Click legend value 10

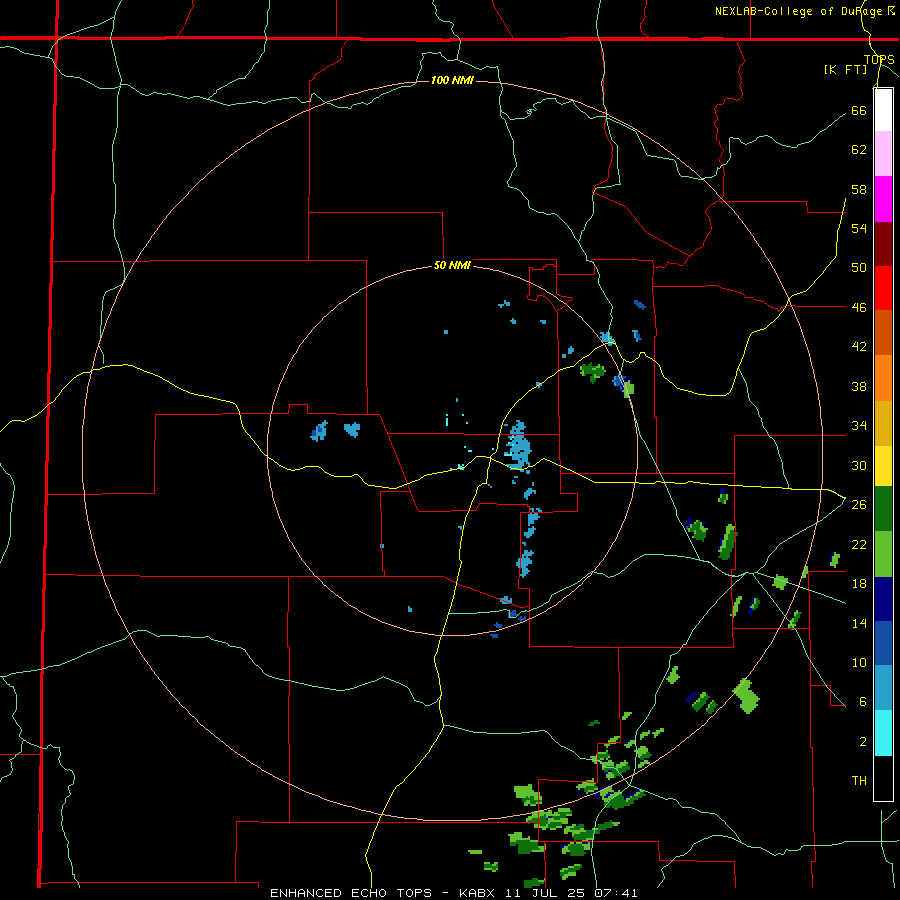tap(859, 662)
